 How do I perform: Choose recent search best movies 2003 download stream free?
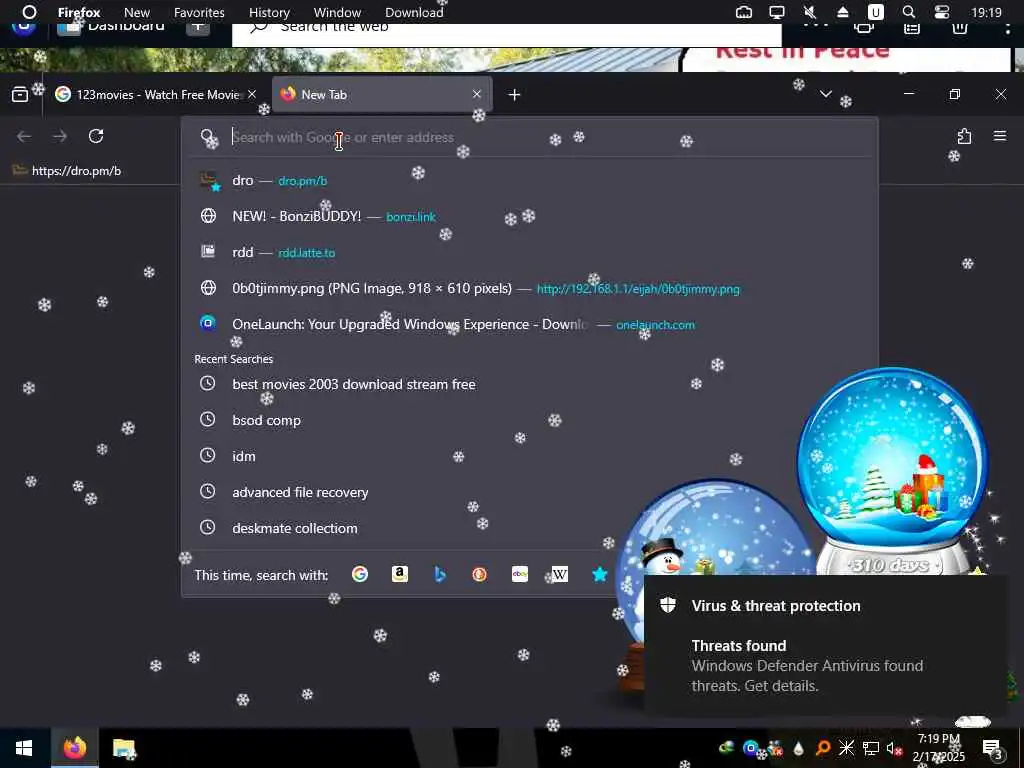(529, 384)
